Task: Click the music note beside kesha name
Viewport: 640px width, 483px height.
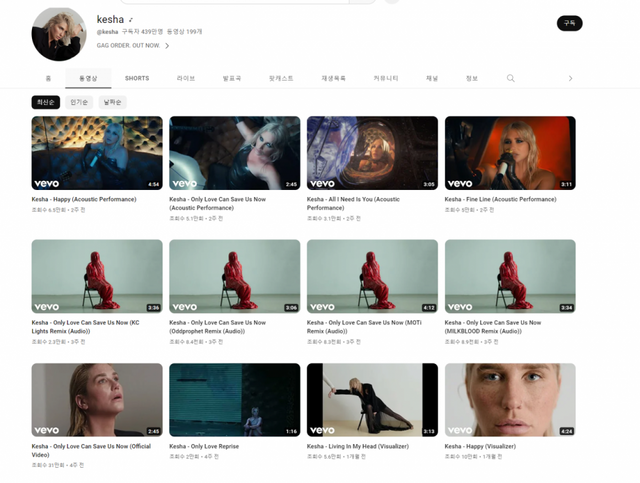Action: (131, 19)
